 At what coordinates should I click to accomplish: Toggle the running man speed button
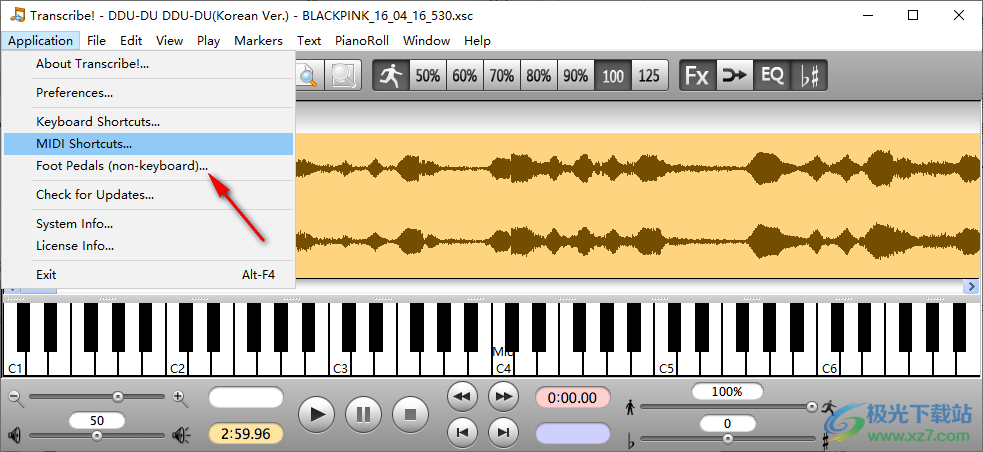(391, 76)
